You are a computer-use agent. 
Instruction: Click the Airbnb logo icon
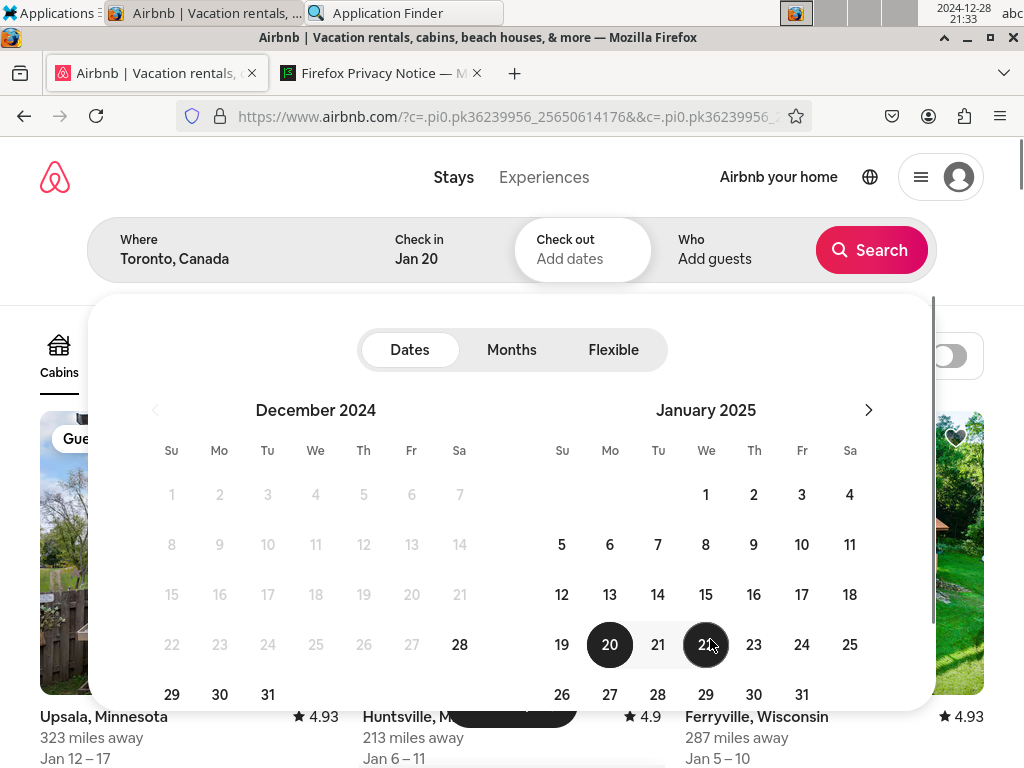(x=55, y=177)
